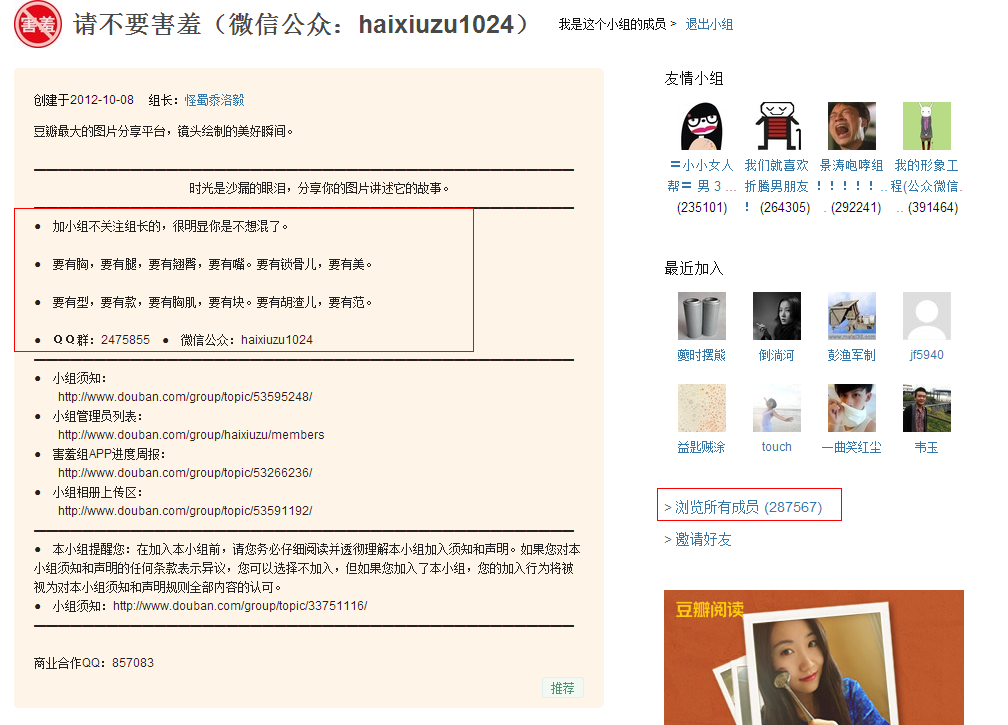Click member name 彭渔军制
The height and width of the screenshot is (725, 1008).
click(852, 355)
